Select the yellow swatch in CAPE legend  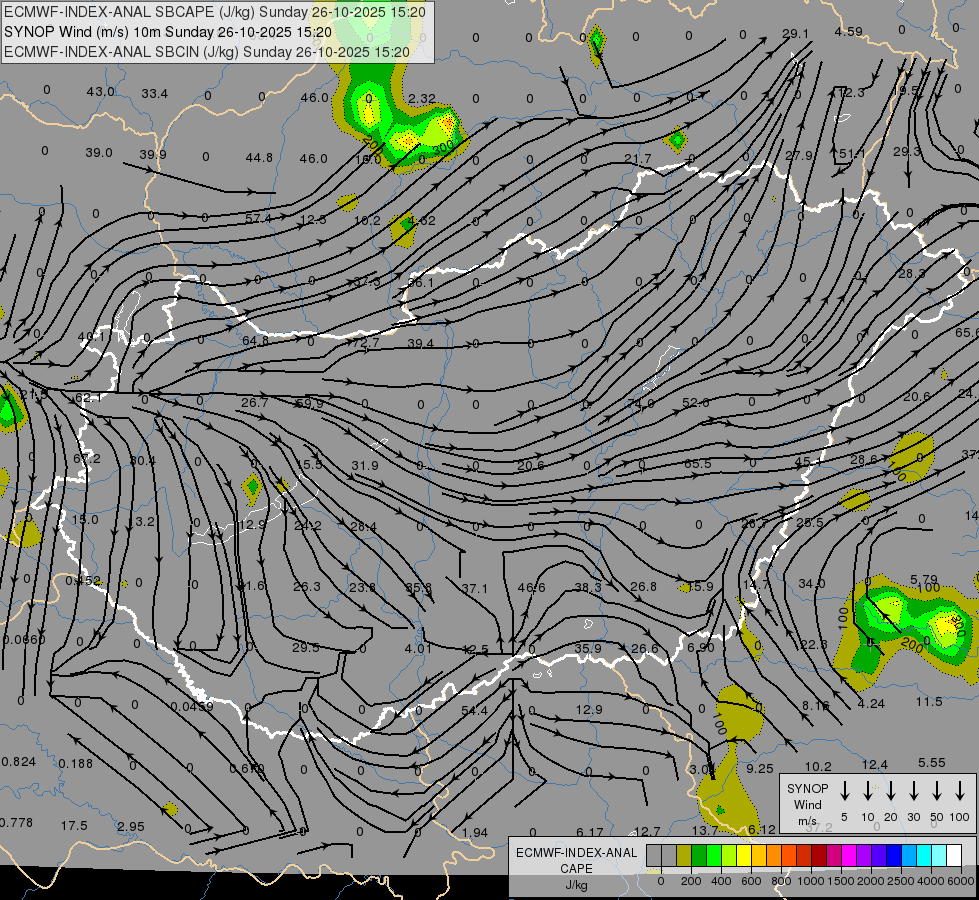(x=744, y=856)
